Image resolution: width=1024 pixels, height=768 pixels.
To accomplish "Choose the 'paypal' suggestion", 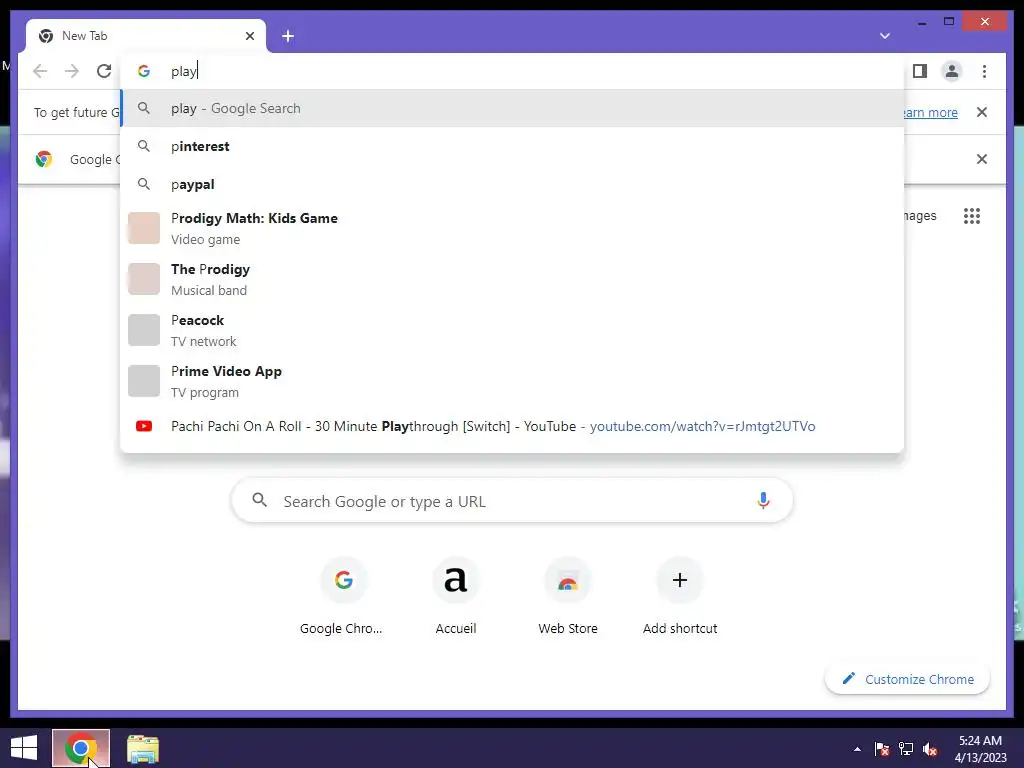I will coord(512,184).
